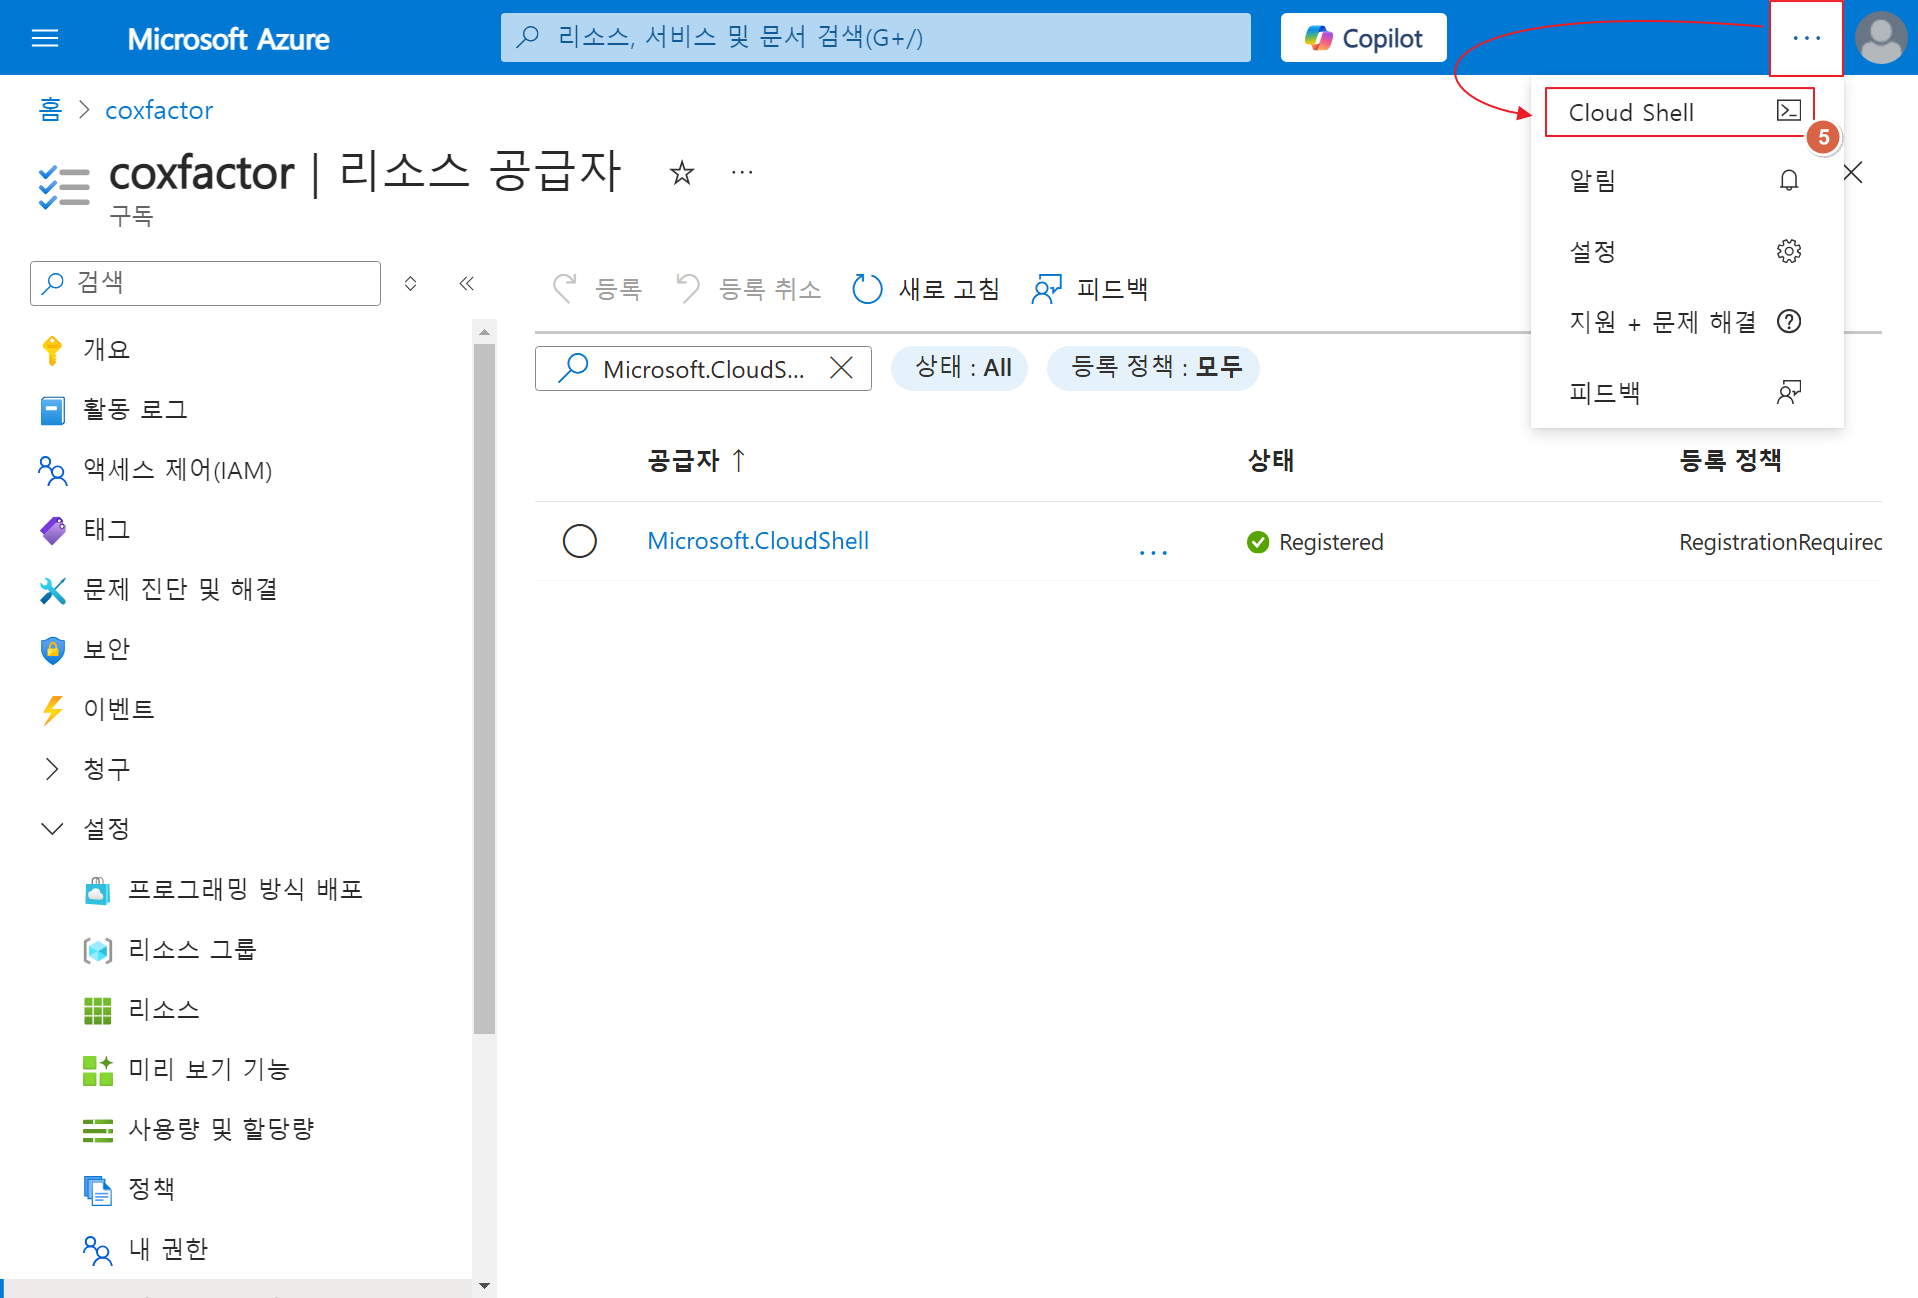Click the question mark help icon

click(1789, 322)
